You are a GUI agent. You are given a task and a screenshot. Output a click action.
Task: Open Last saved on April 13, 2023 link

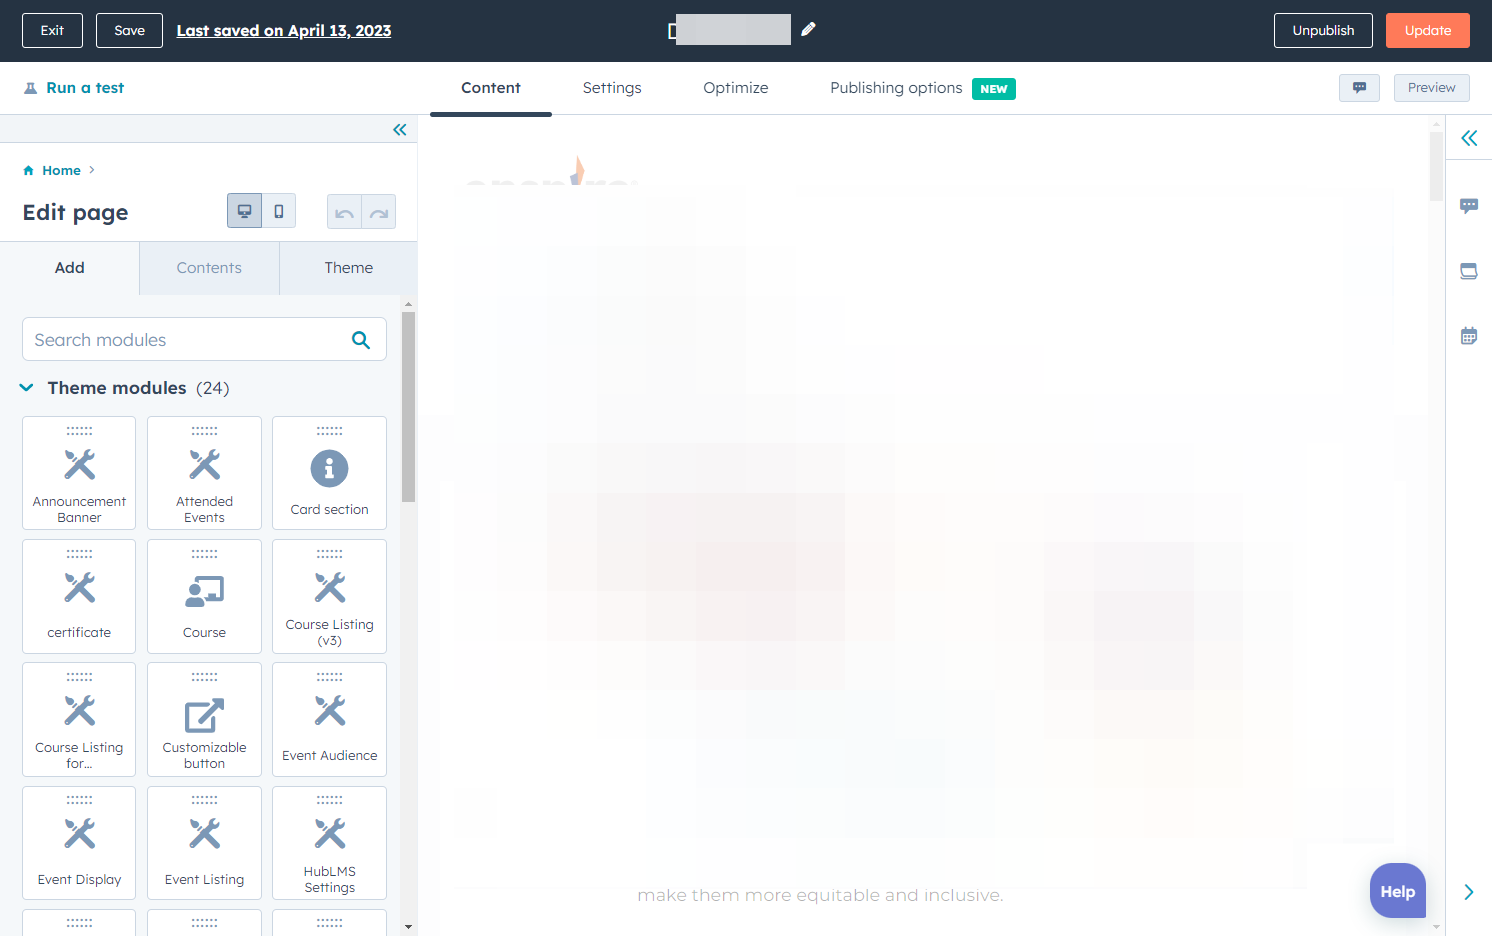click(x=284, y=31)
